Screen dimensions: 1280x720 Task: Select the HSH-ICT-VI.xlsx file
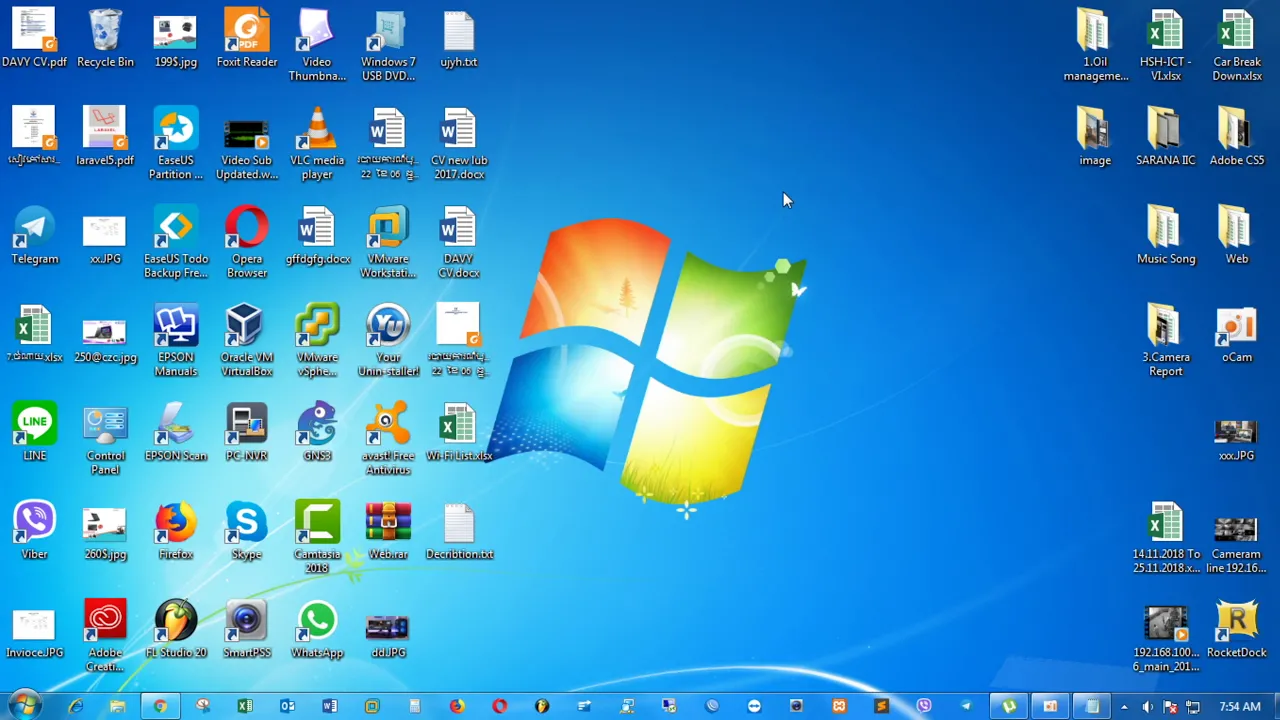pos(1166,45)
